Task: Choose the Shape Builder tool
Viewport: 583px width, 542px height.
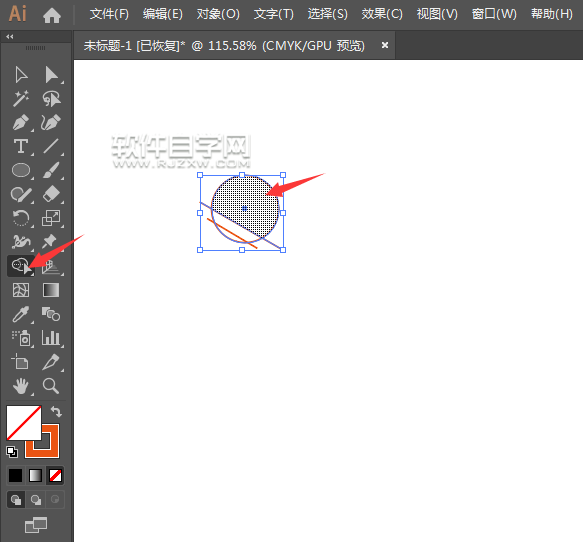Action: pos(21,266)
